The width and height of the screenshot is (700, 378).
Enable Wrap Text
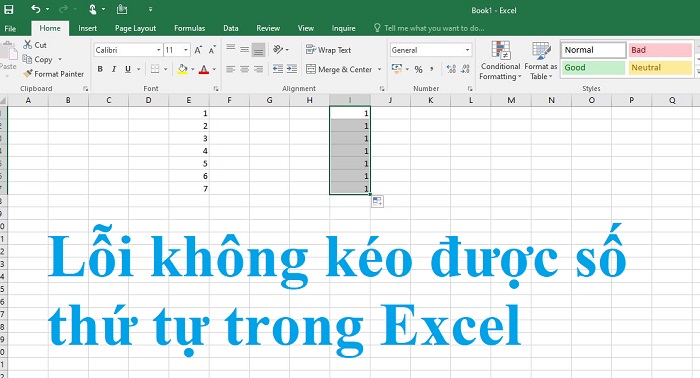pos(329,50)
